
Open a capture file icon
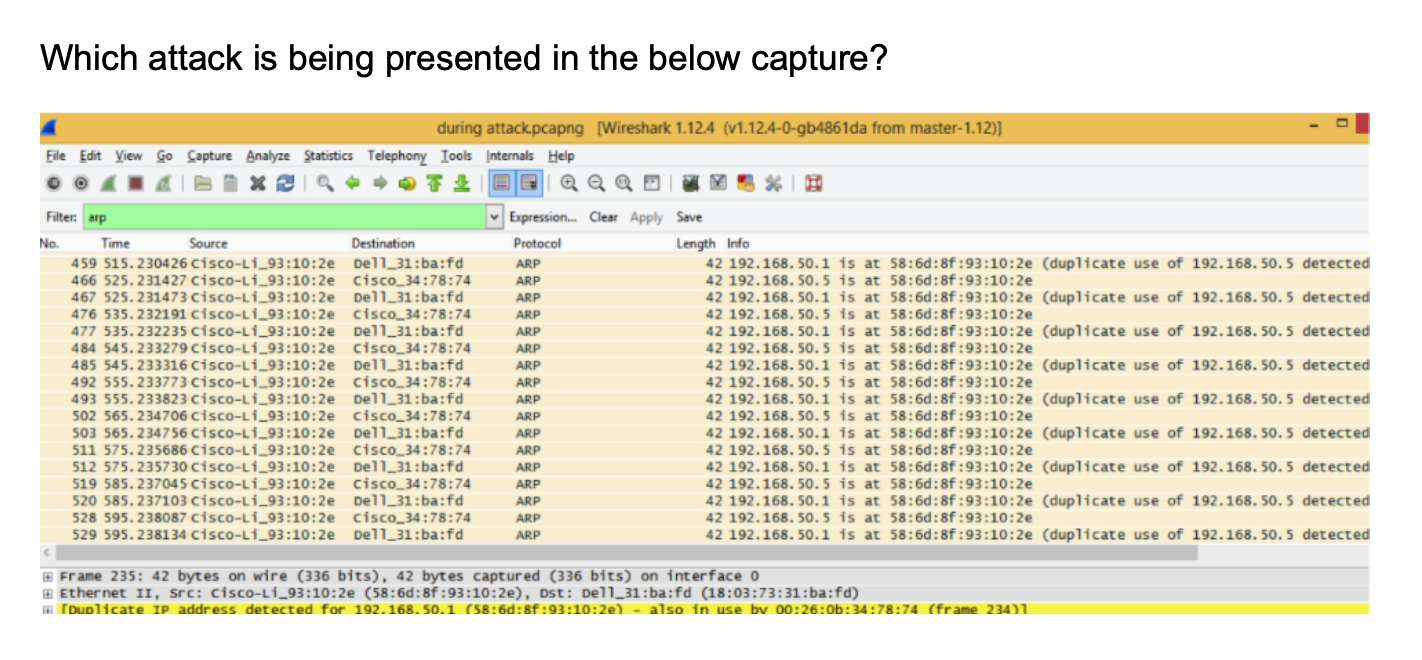[203, 184]
